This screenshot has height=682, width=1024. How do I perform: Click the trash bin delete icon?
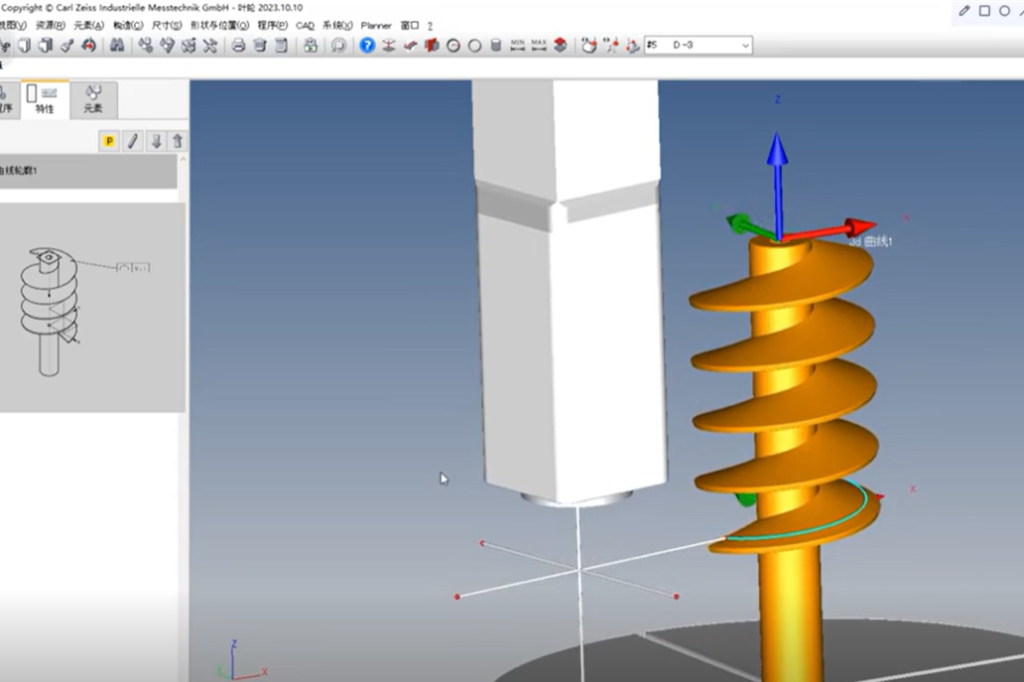260,45
